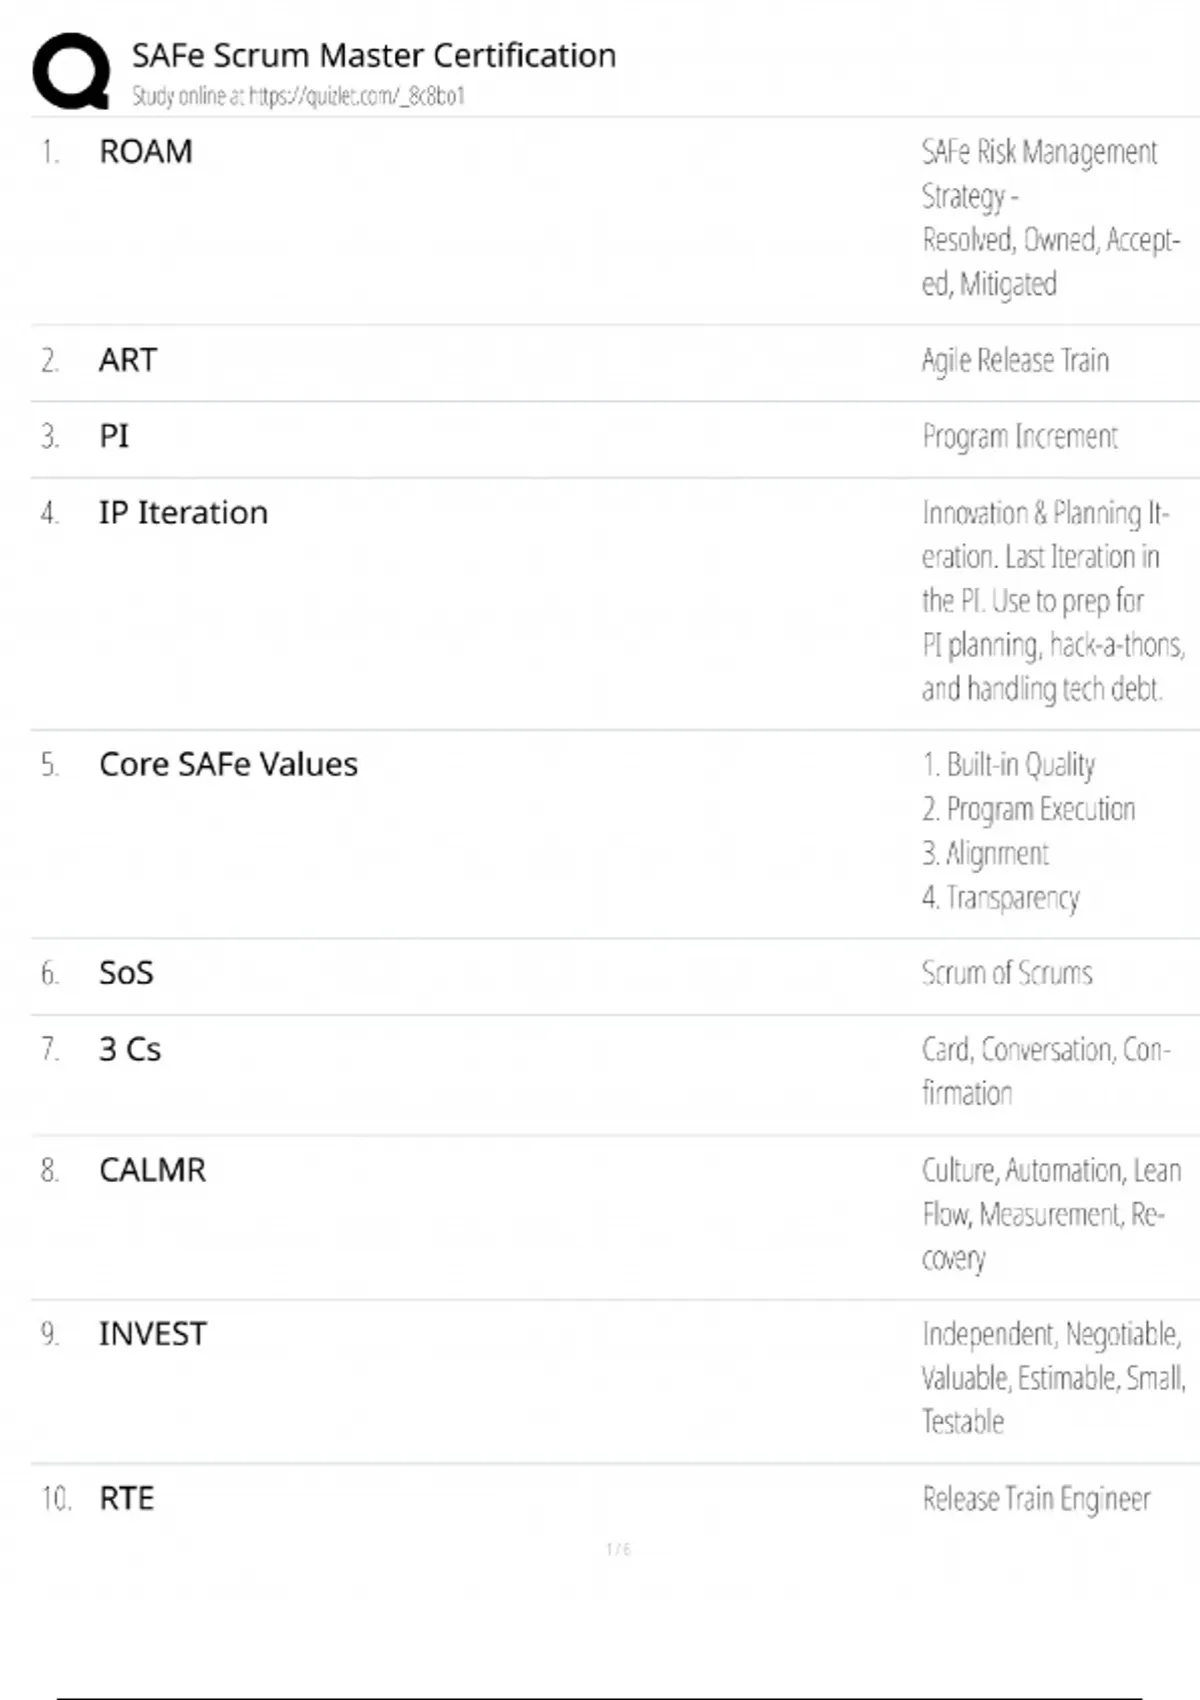The image size is (1200, 1700).
Task: Select the Release Train Engineer definition
Action: coord(1036,1499)
